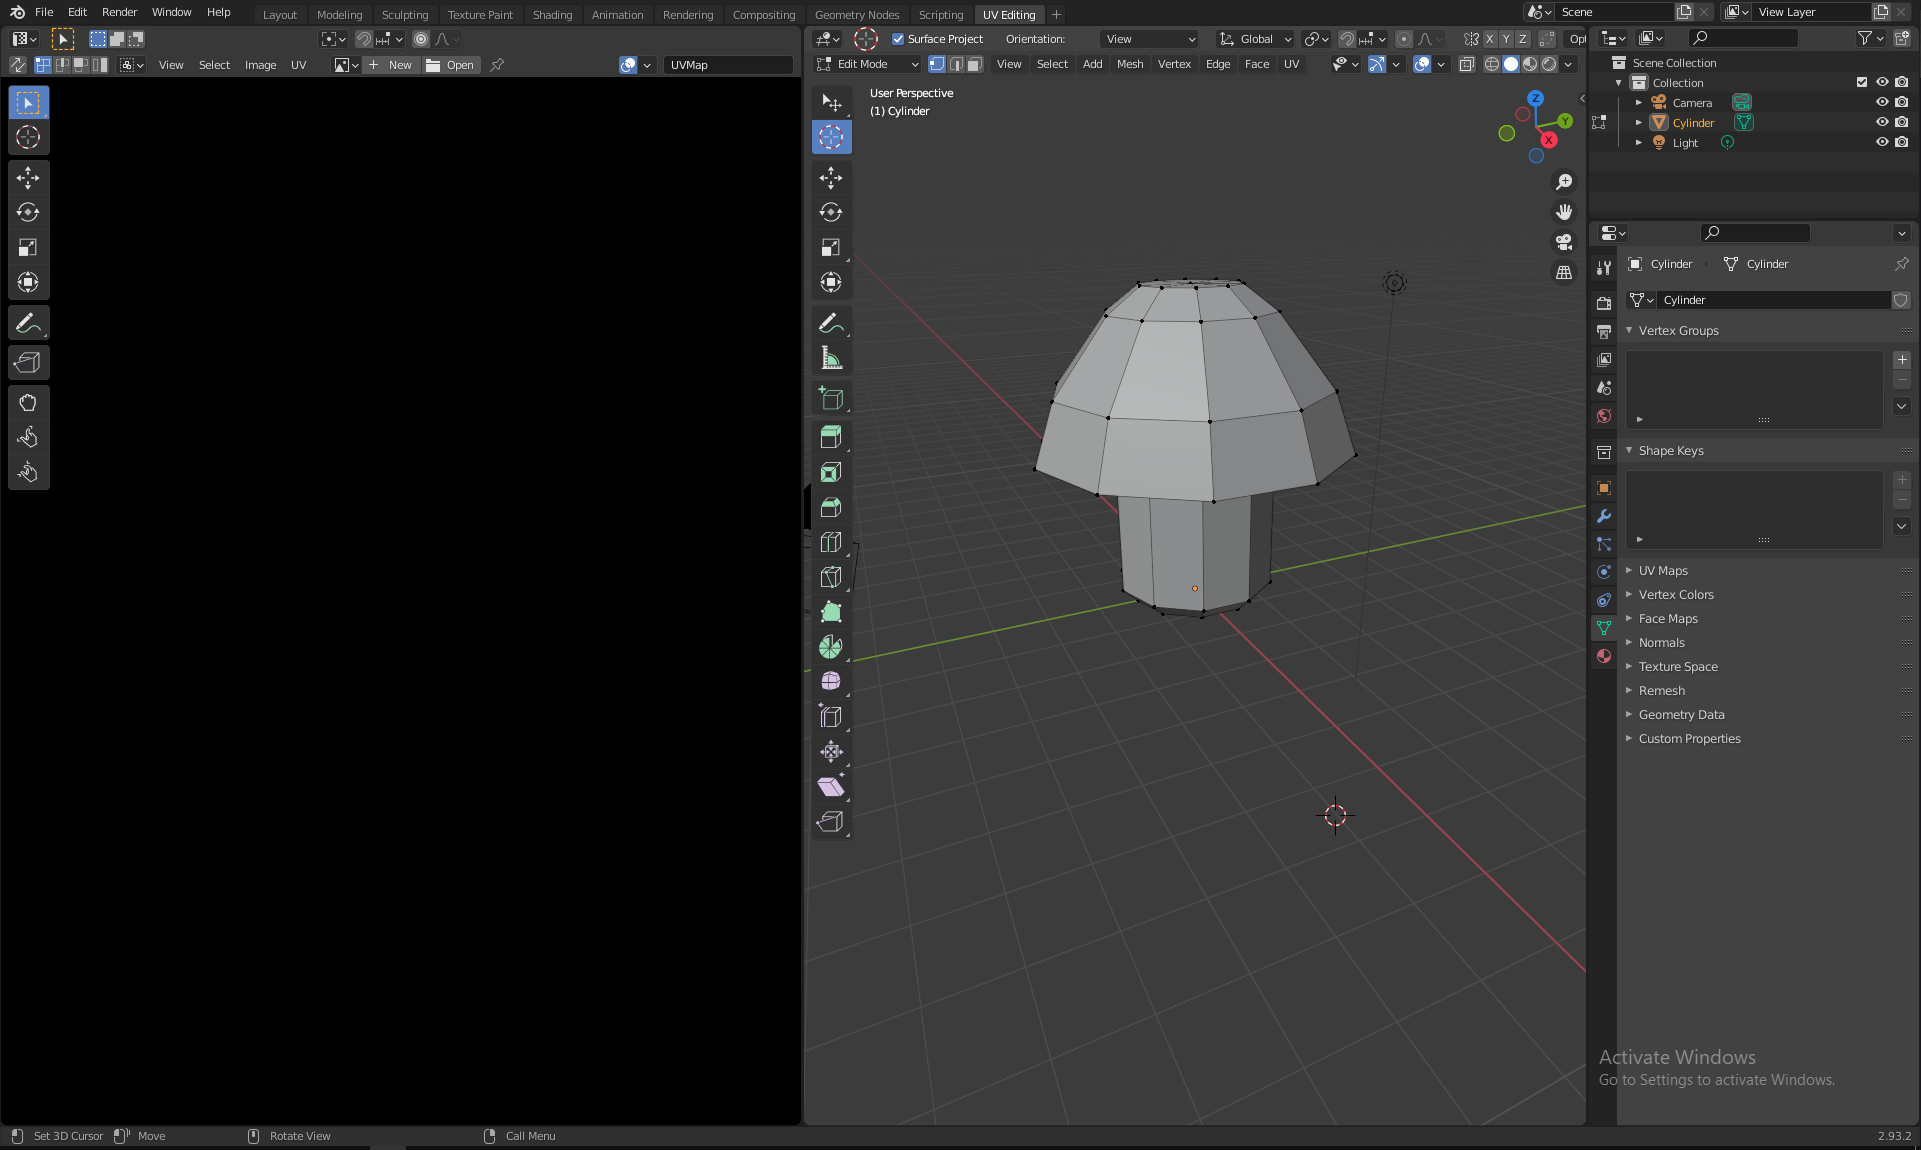Select the Bevel tool
This screenshot has width=1921, height=1150.
[831, 507]
